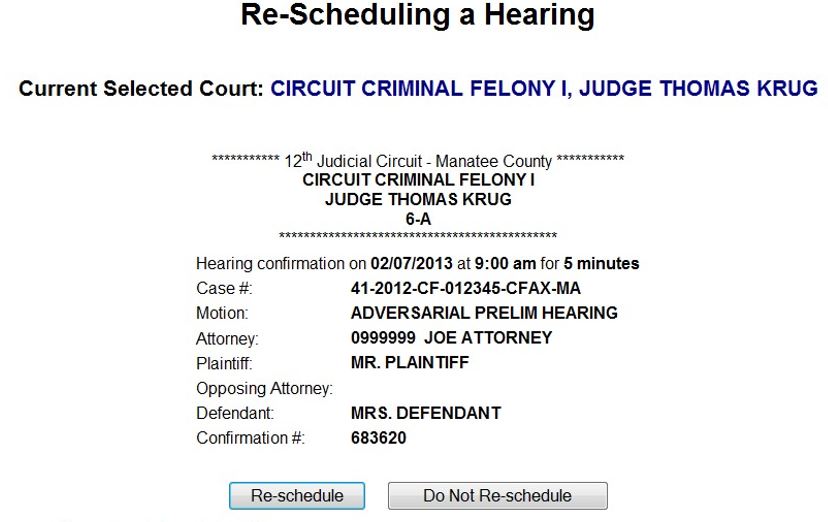Click attorney name 0999999 JOE ATTORNEY
This screenshot has height=522, width=828.
(x=451, y=338)
